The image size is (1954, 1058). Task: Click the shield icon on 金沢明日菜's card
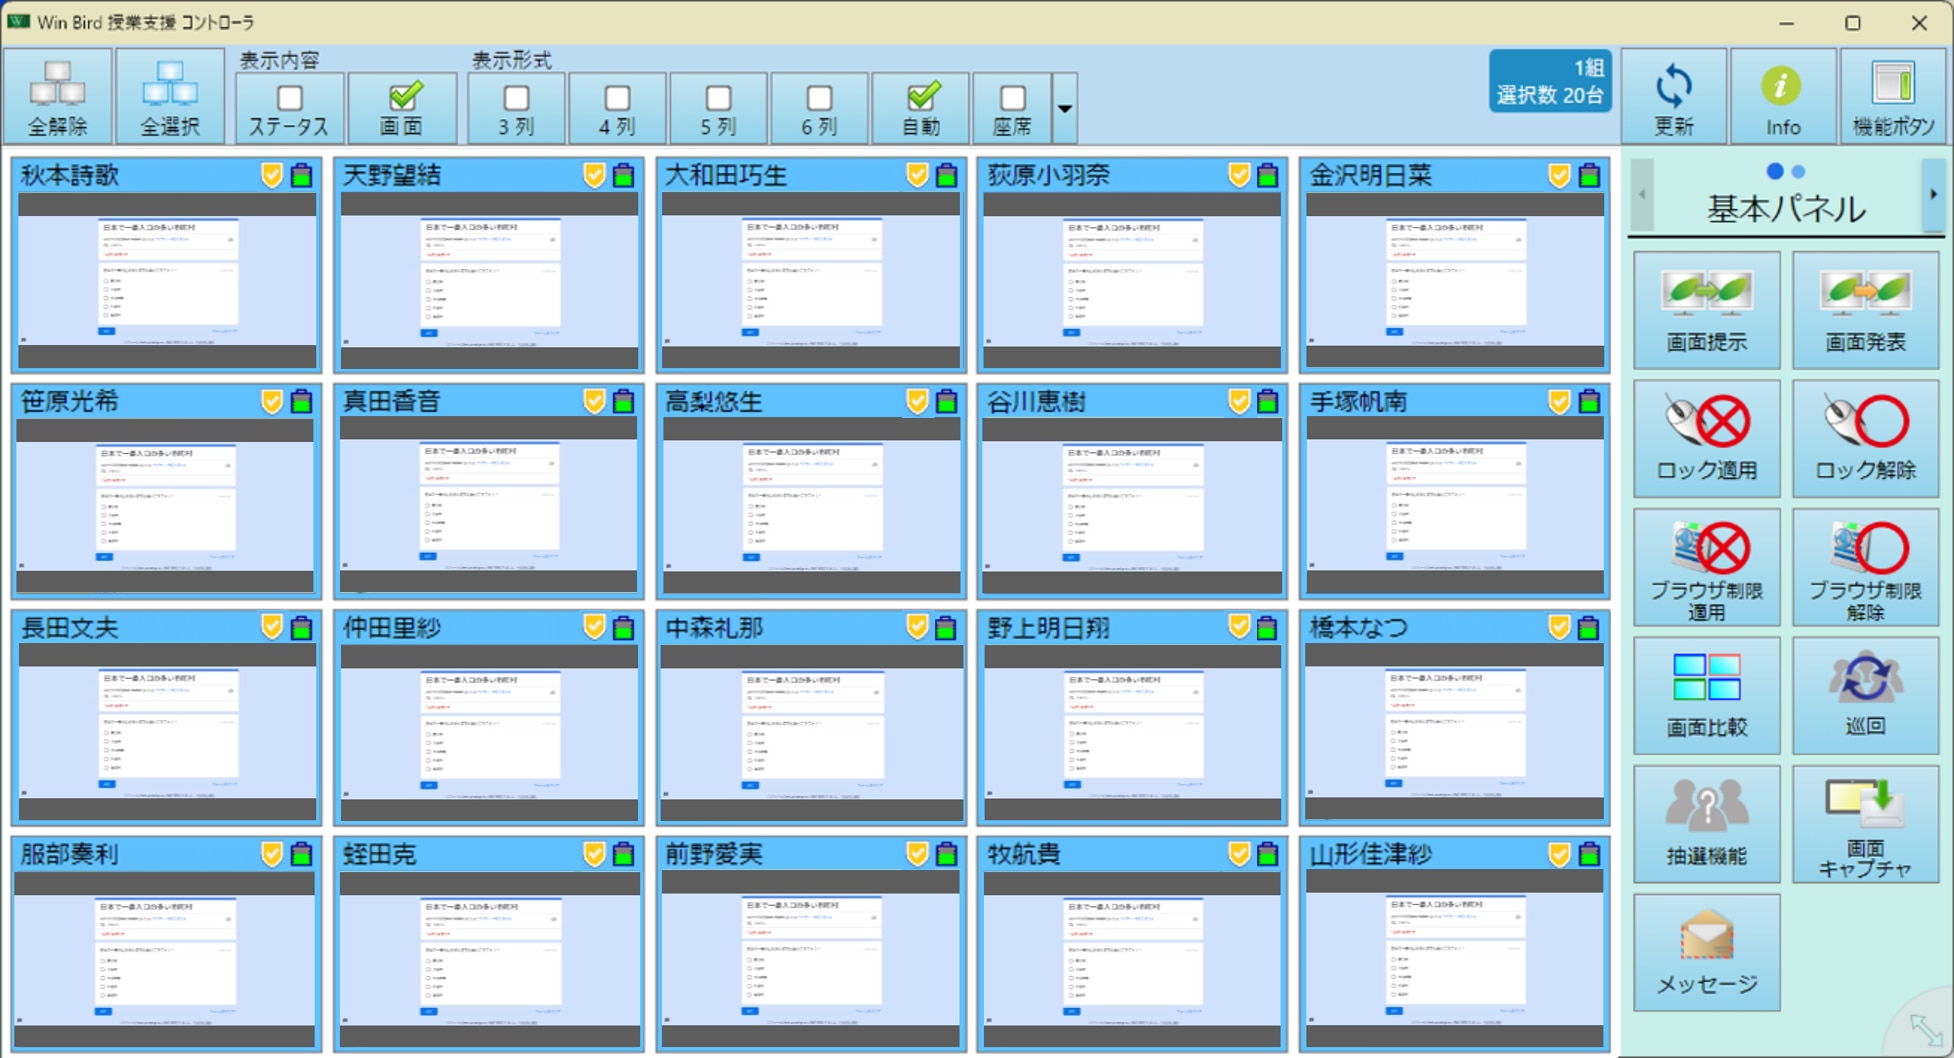(1558, 175)
